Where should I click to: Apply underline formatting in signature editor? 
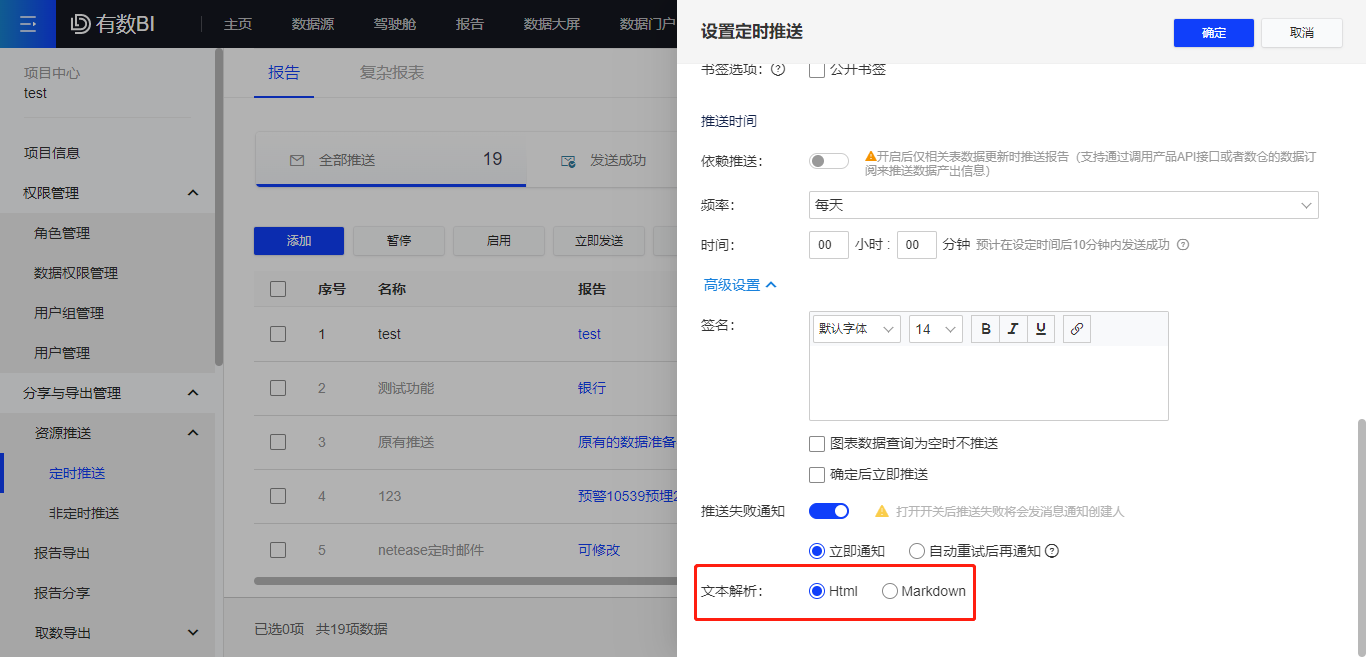[1041, 329]
